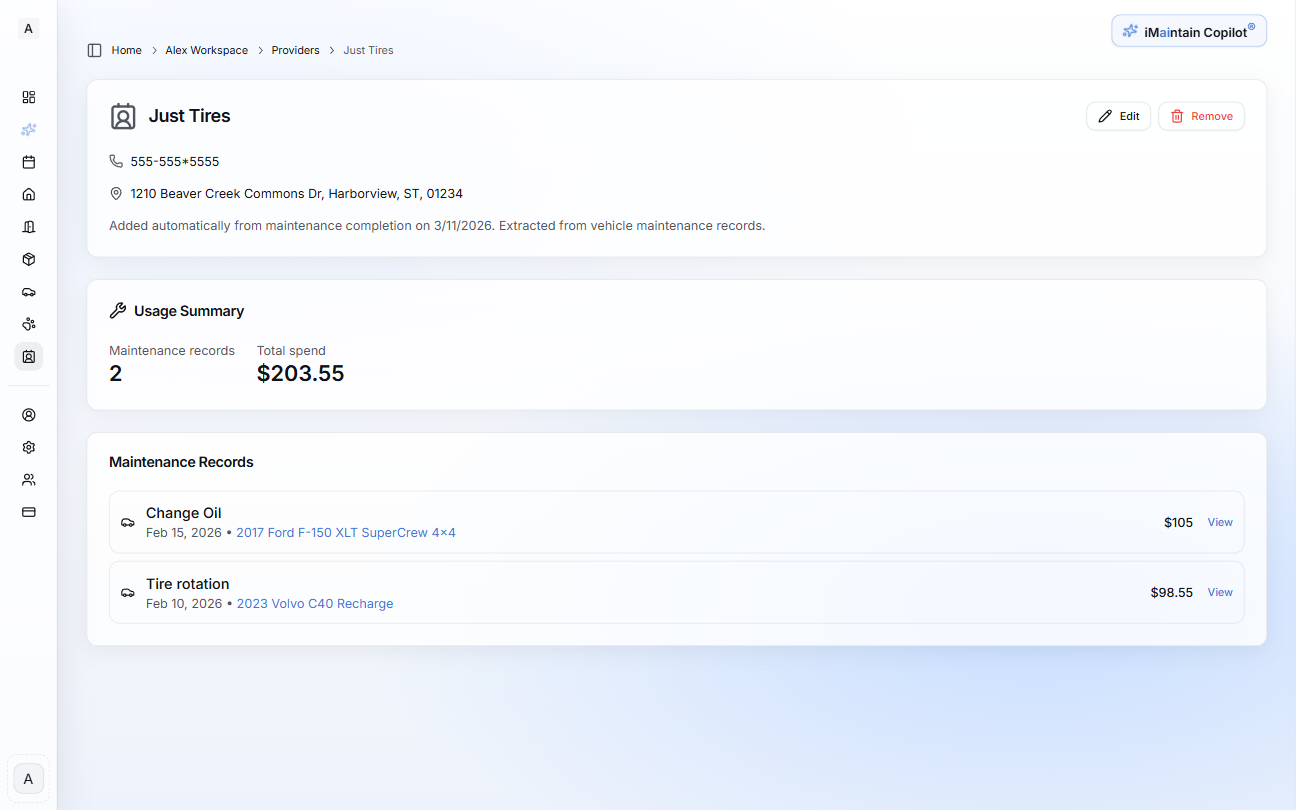This screenshot has width=1296, height=810.
Task: Open the users group icon in sidebar
Action: point(29,480)
